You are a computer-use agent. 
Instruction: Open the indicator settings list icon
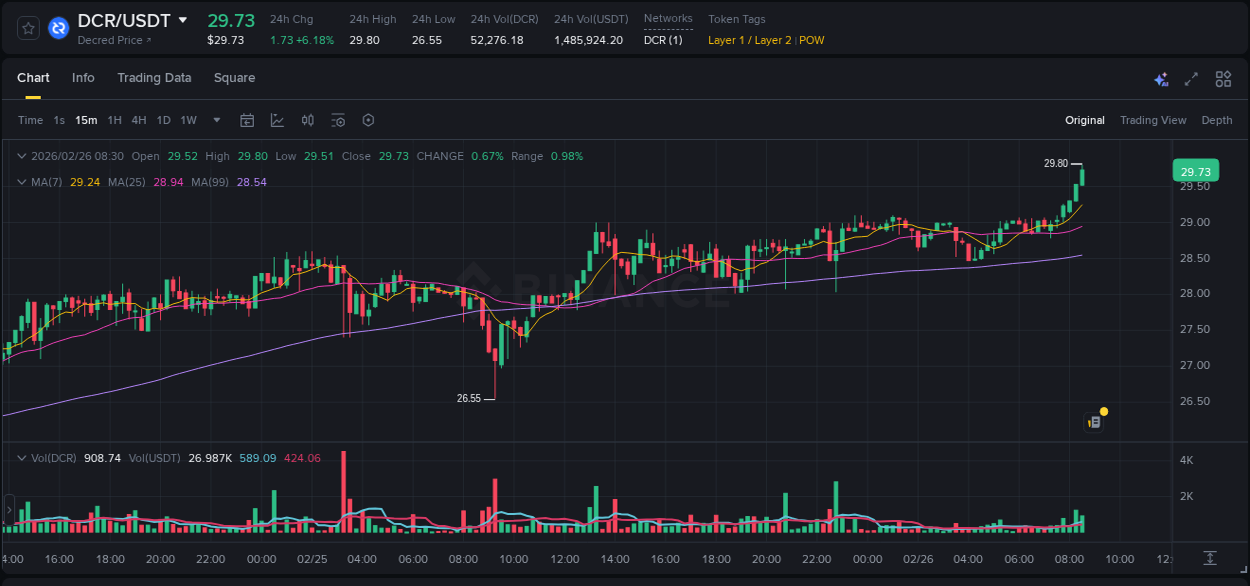point(338,120)
